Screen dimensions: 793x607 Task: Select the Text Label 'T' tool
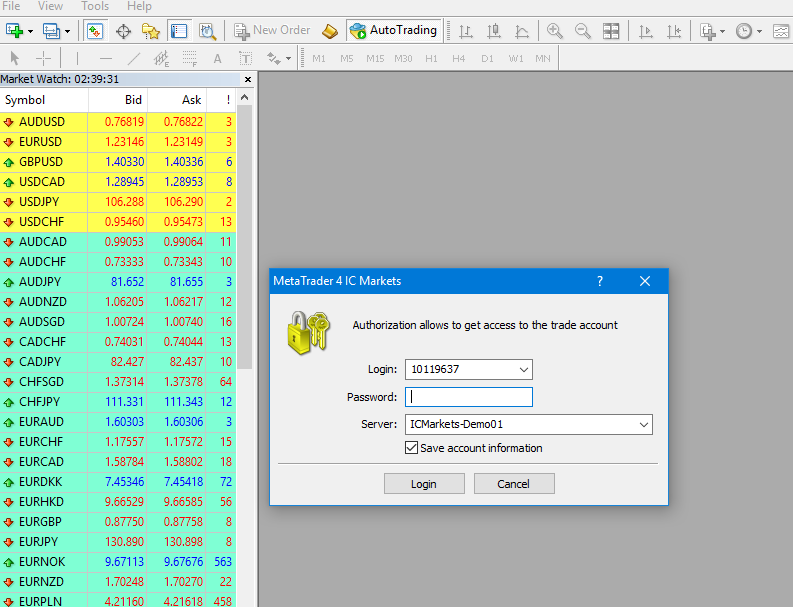click(245, 59)
